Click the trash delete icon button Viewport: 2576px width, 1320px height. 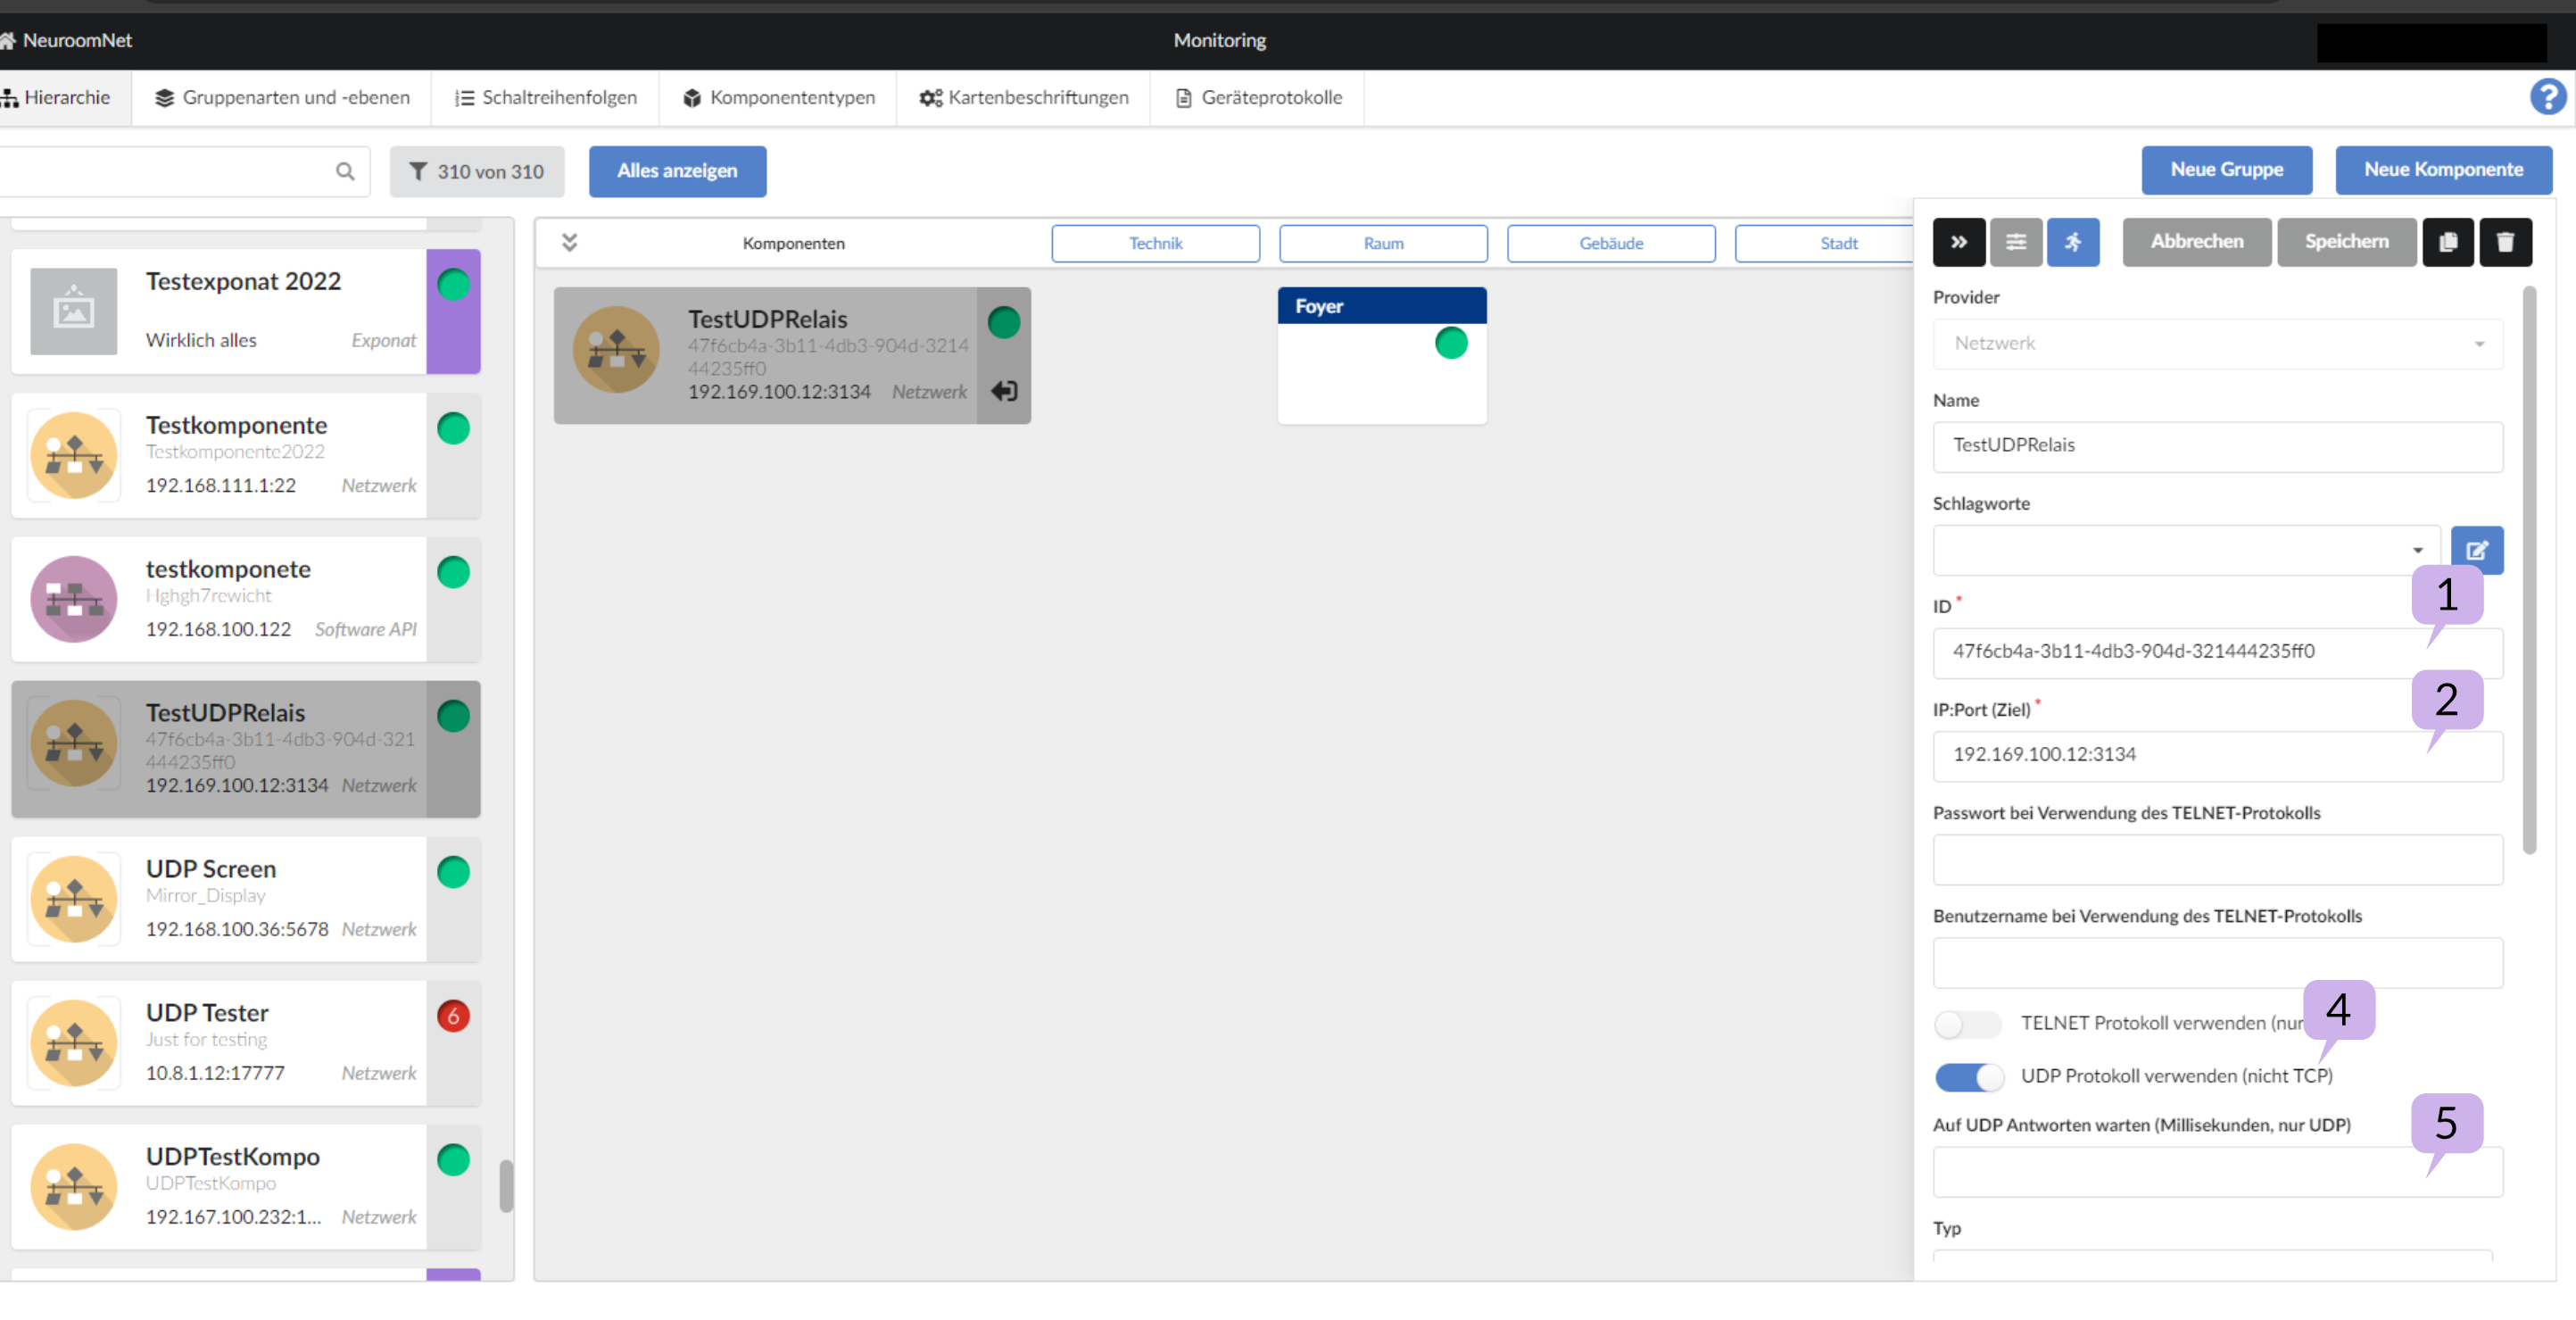pyautogui.click(x=2504, y=242)
